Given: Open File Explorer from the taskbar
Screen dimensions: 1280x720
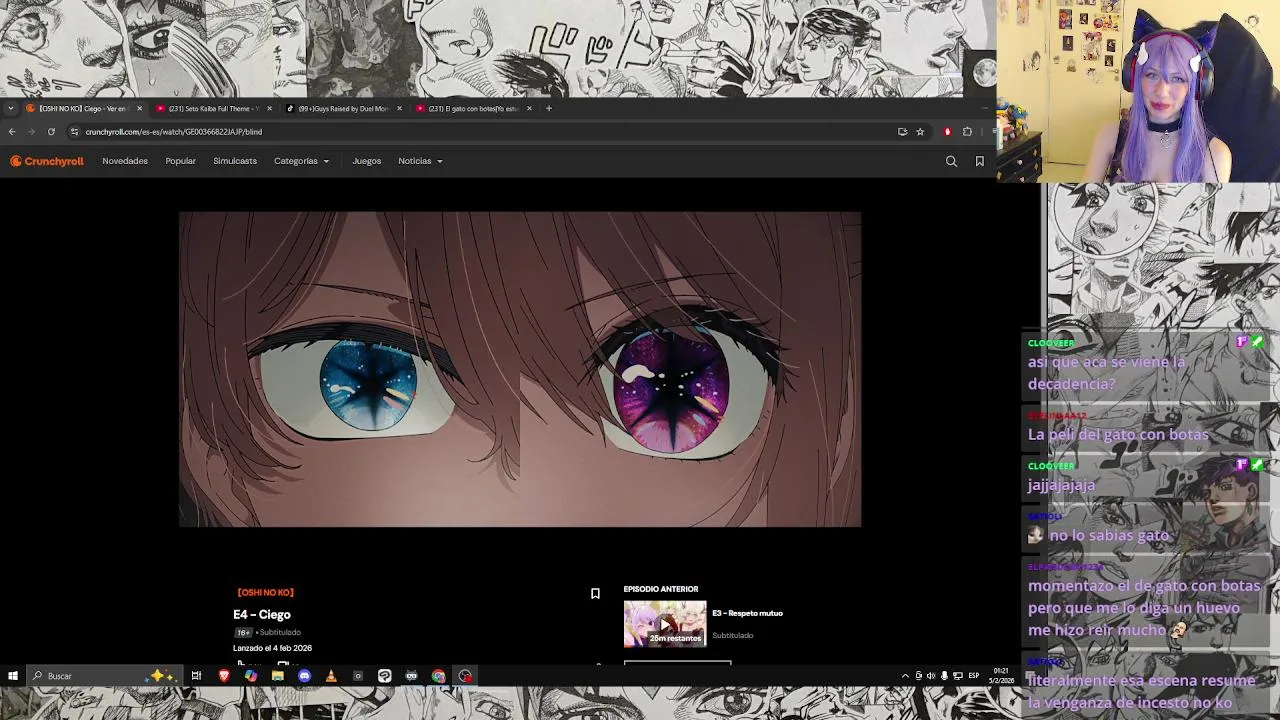Looking at the screenshot, I should [x=277, y=676].
